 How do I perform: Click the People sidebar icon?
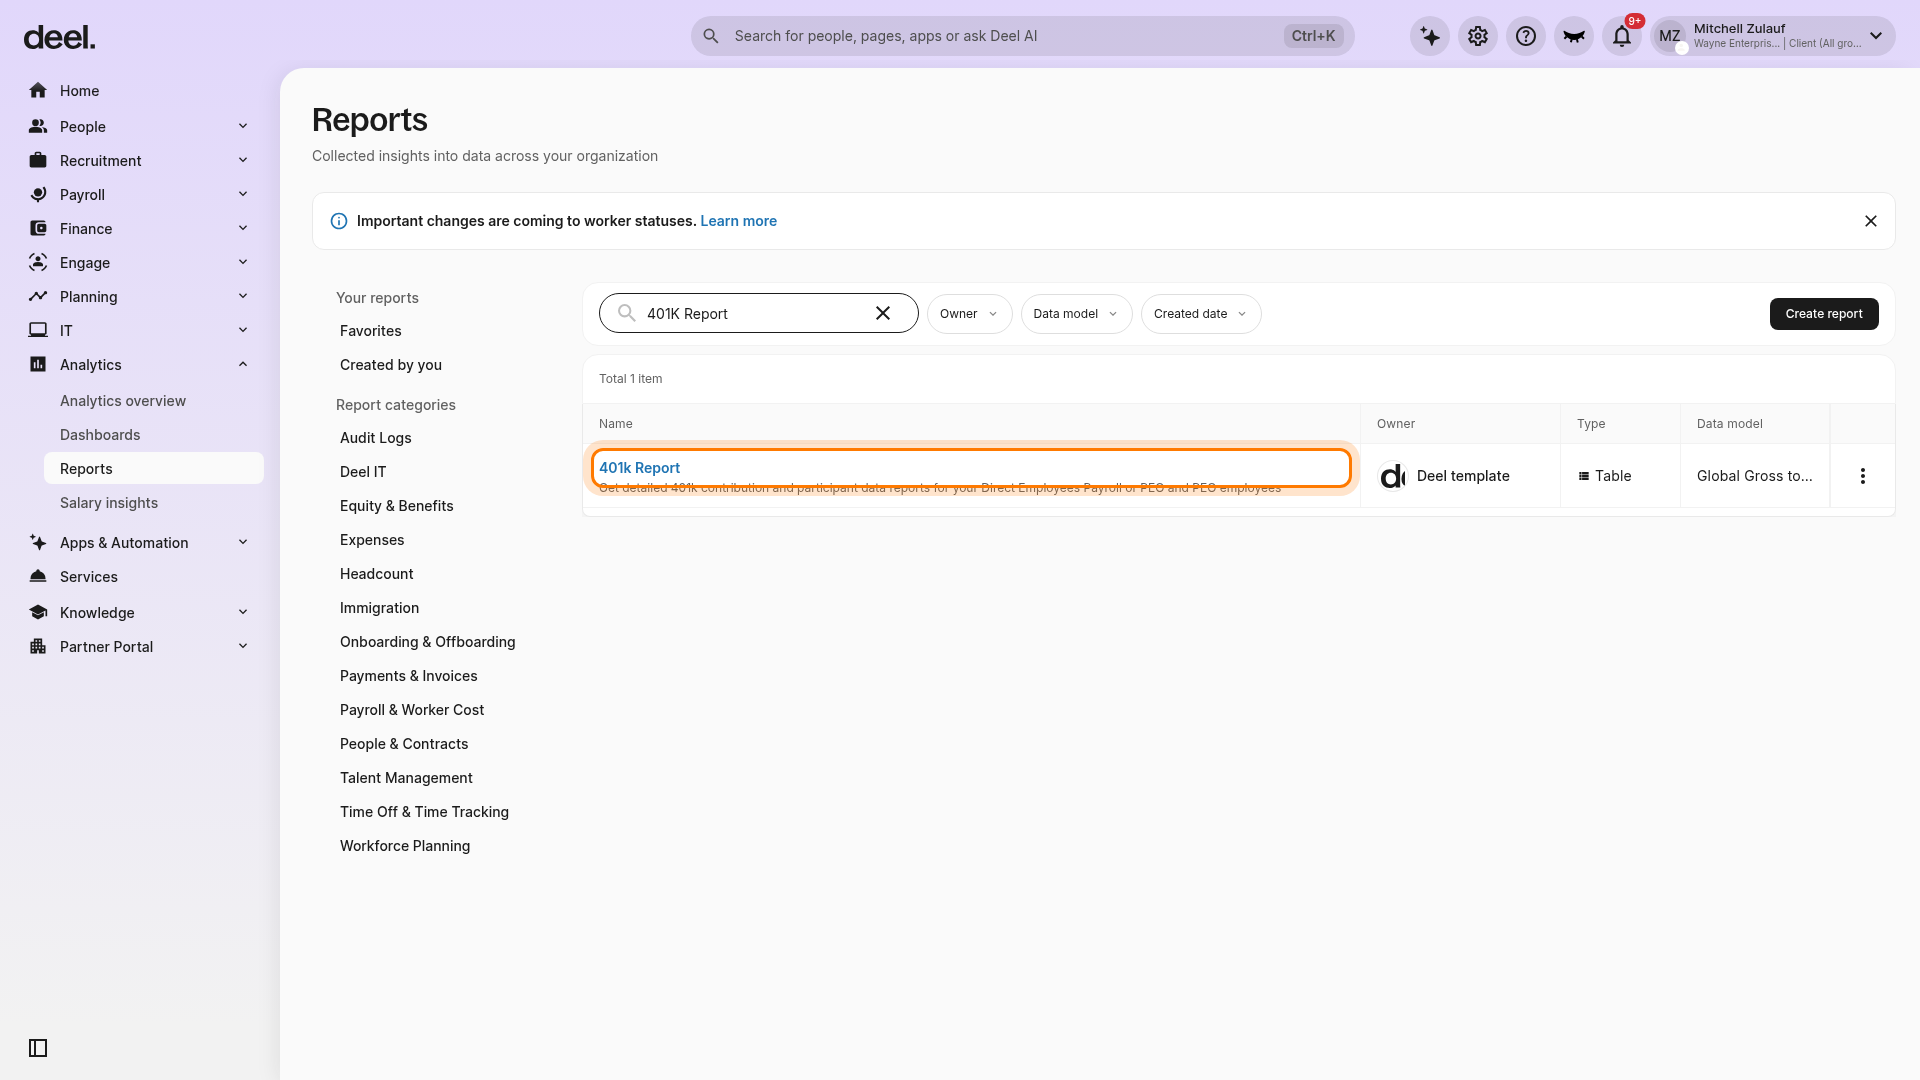coord(38,127)
